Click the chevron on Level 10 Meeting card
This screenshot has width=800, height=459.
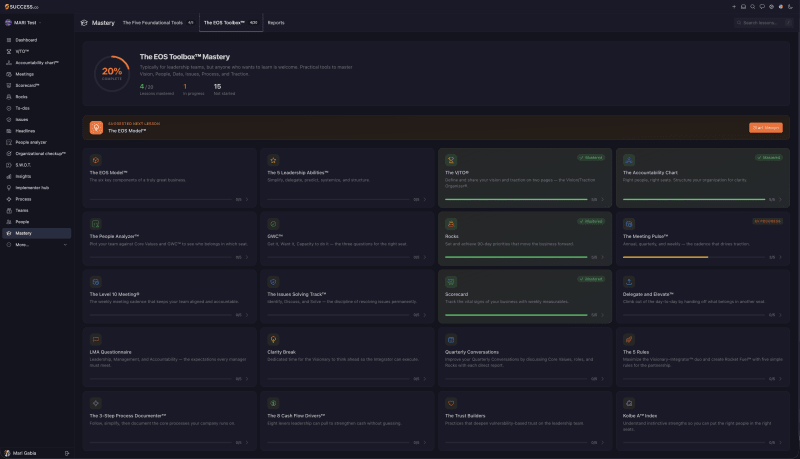247,315
